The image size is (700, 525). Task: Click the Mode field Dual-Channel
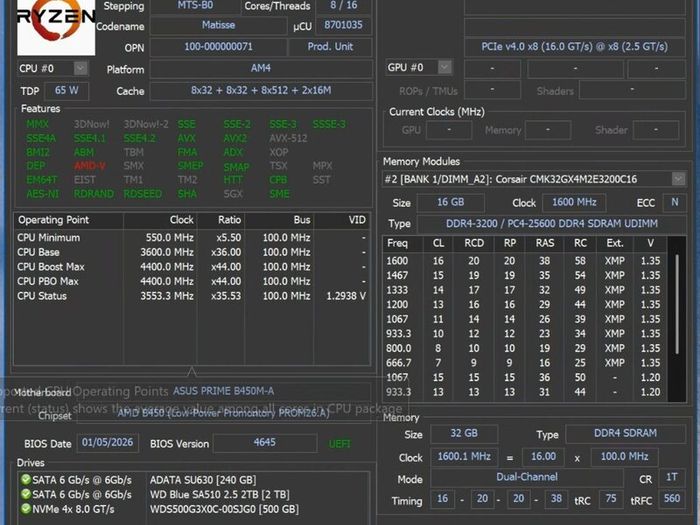tap(527, 477)
